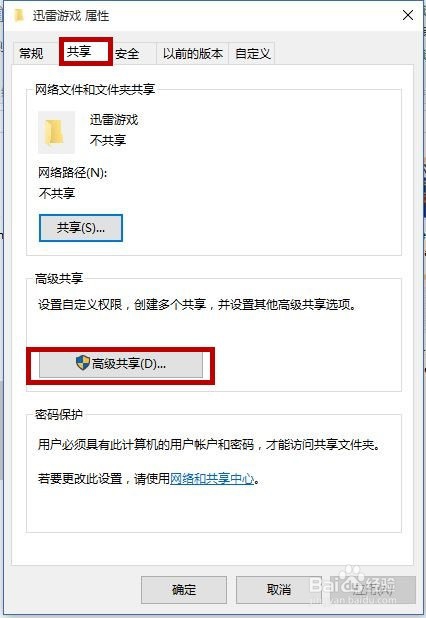Switch to the 常规 tab

(32, 53)
